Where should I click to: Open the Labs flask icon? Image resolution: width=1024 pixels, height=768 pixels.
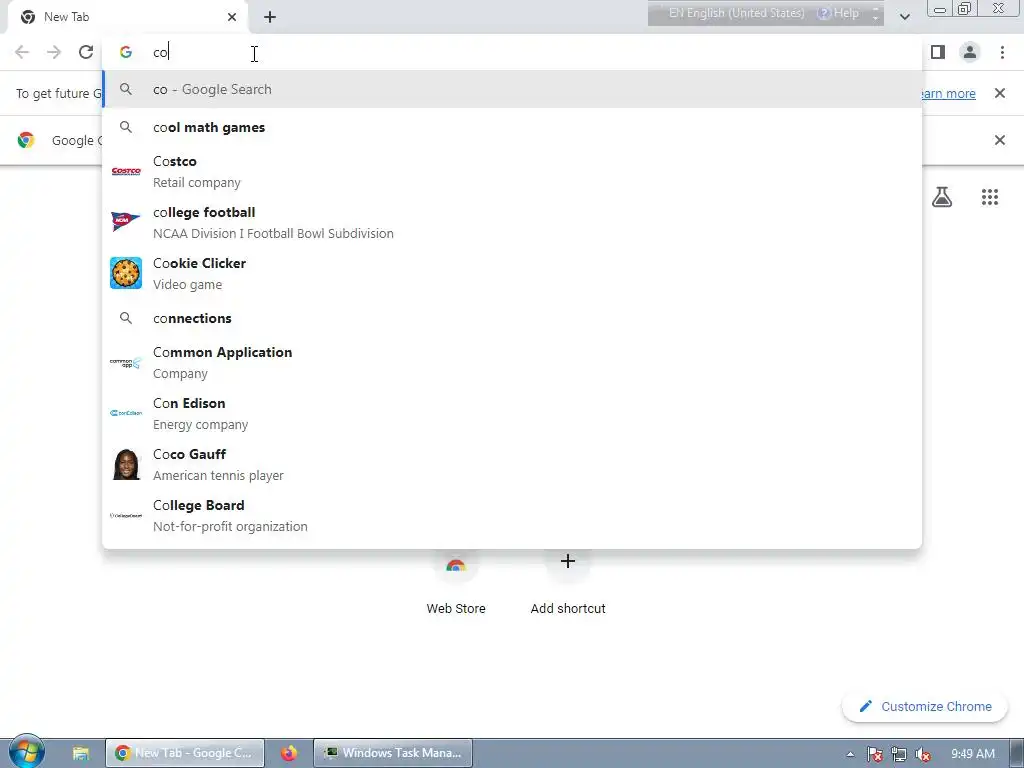(x=942, y=197)
